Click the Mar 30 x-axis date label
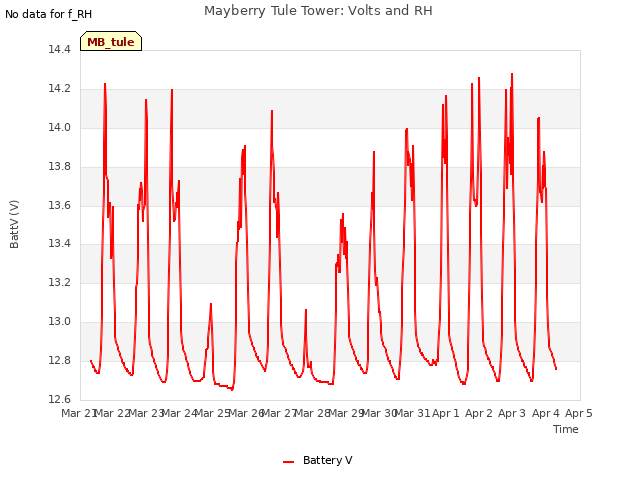The image size is (640, 480). [x=379, y=413]
